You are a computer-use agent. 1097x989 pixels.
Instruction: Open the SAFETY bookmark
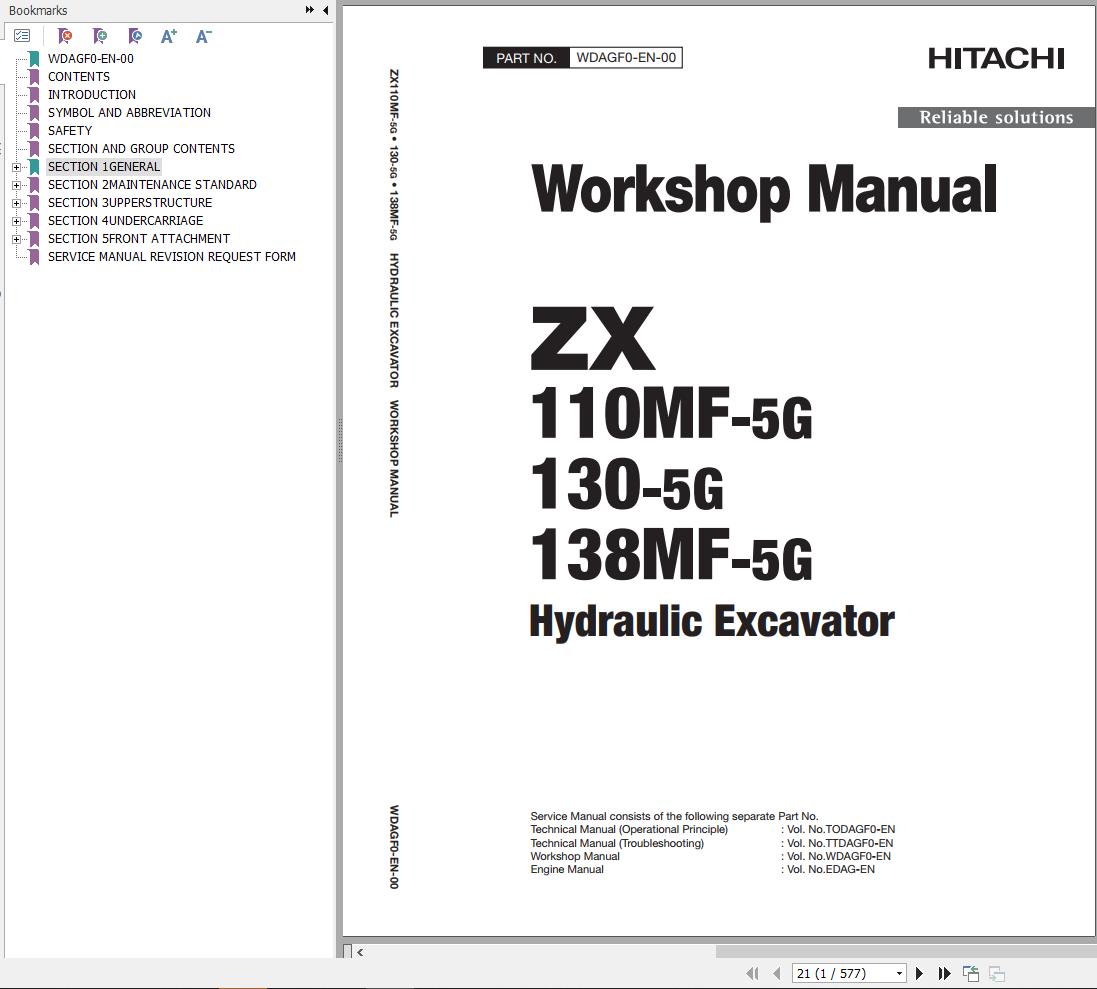(69, 131)
